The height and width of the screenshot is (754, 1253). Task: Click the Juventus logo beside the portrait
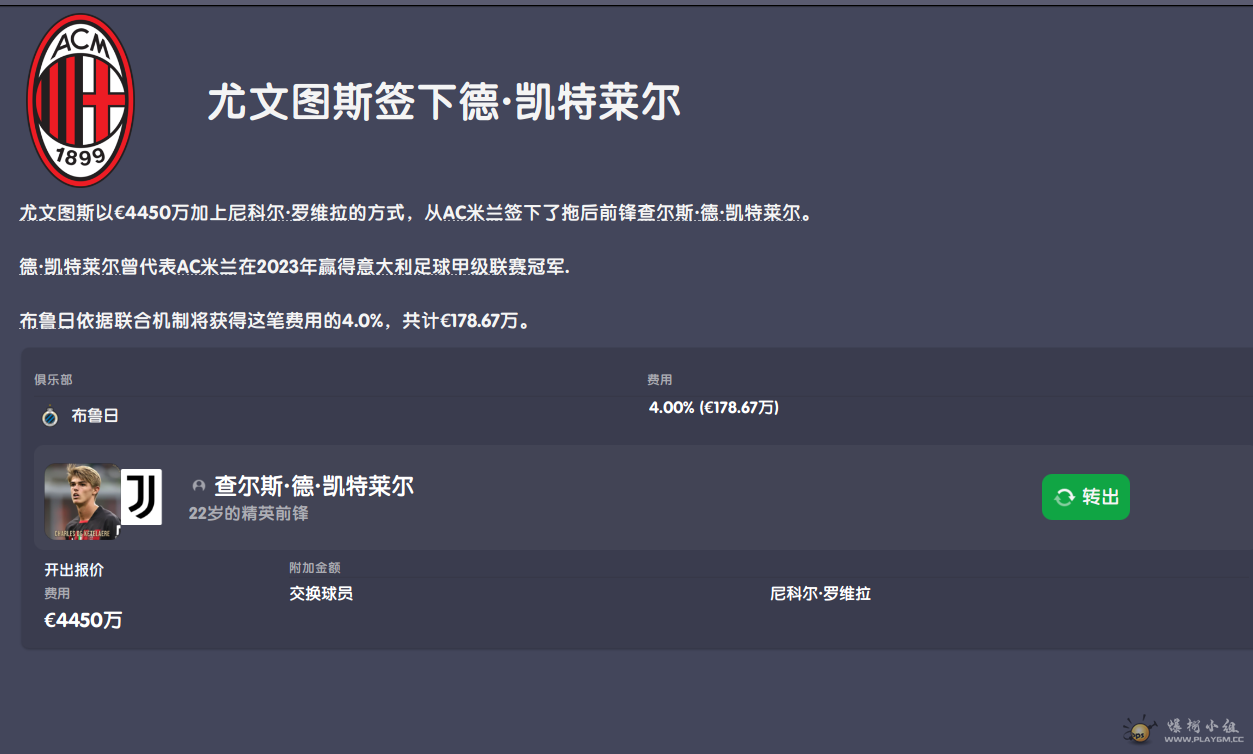click(142, 497)
